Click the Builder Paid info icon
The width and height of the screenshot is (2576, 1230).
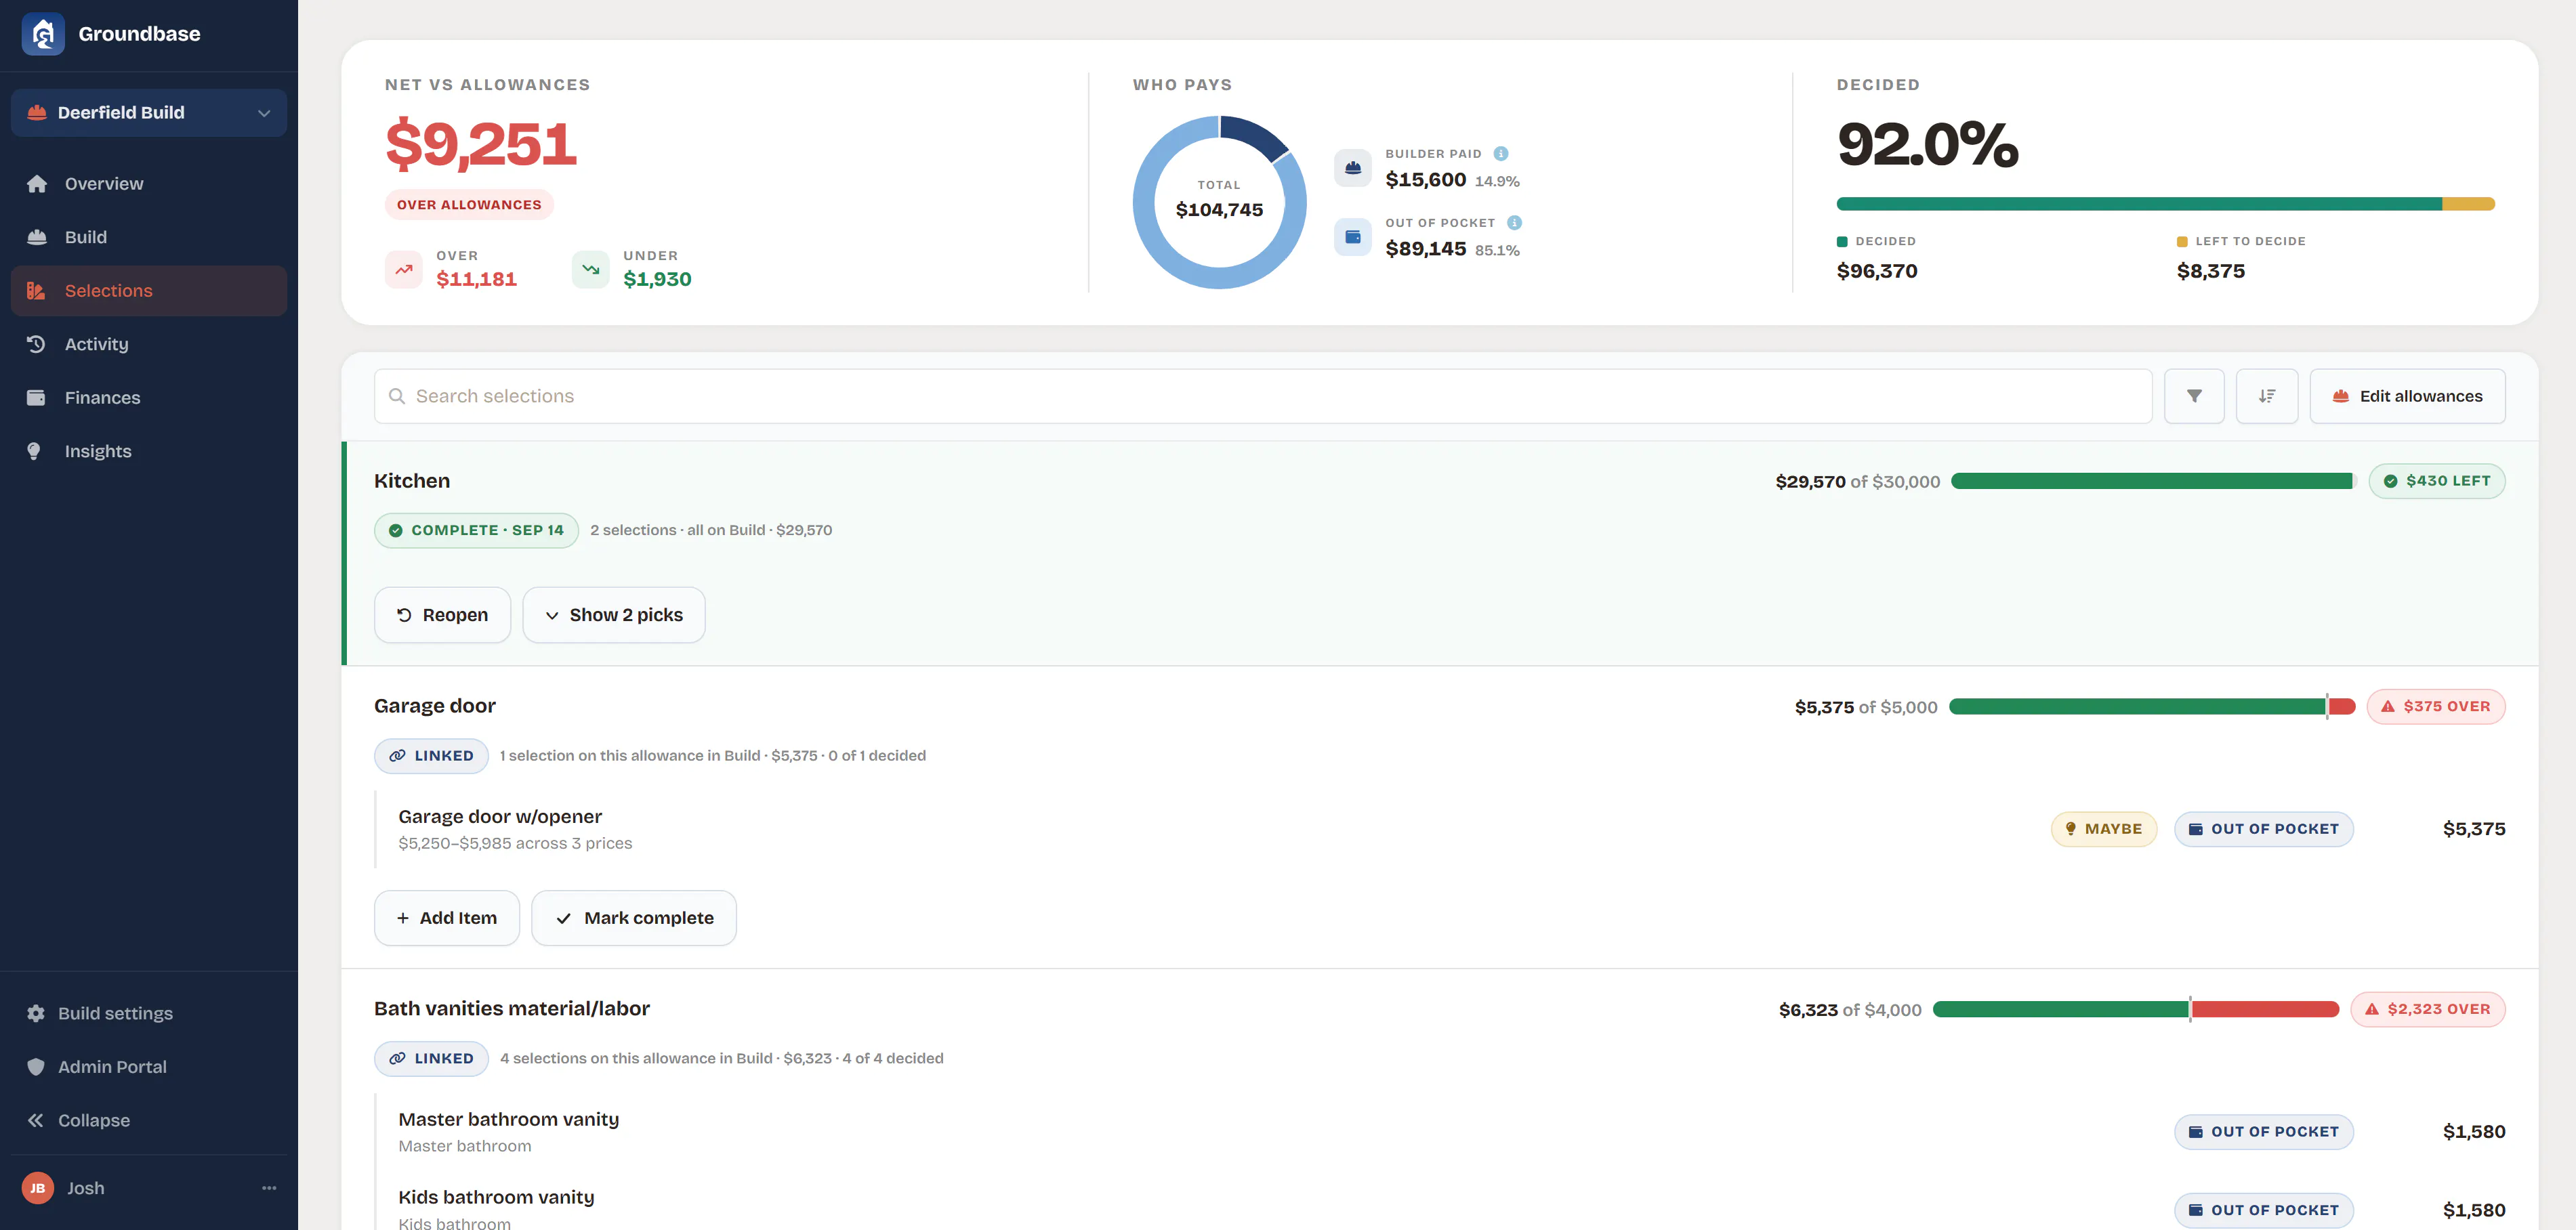point(1501,154)
